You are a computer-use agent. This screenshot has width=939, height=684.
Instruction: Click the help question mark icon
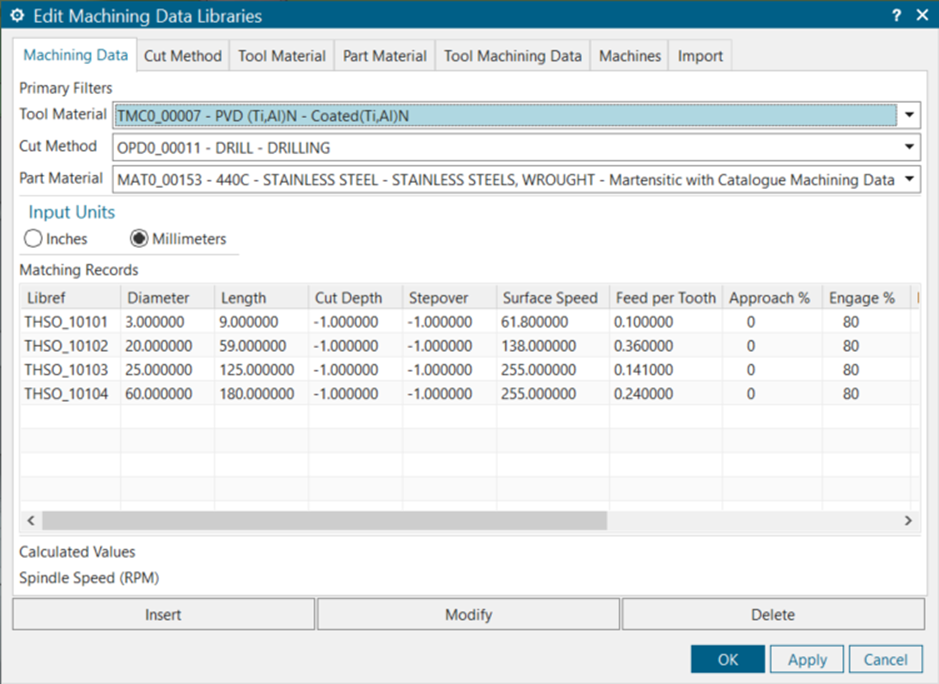(896, 16)
